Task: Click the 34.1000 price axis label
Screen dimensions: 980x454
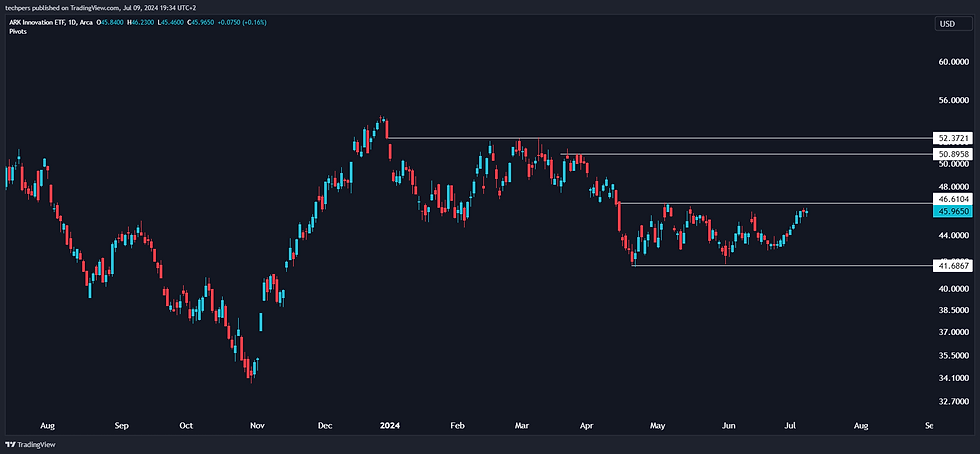Action: click(x=952, y=378)
